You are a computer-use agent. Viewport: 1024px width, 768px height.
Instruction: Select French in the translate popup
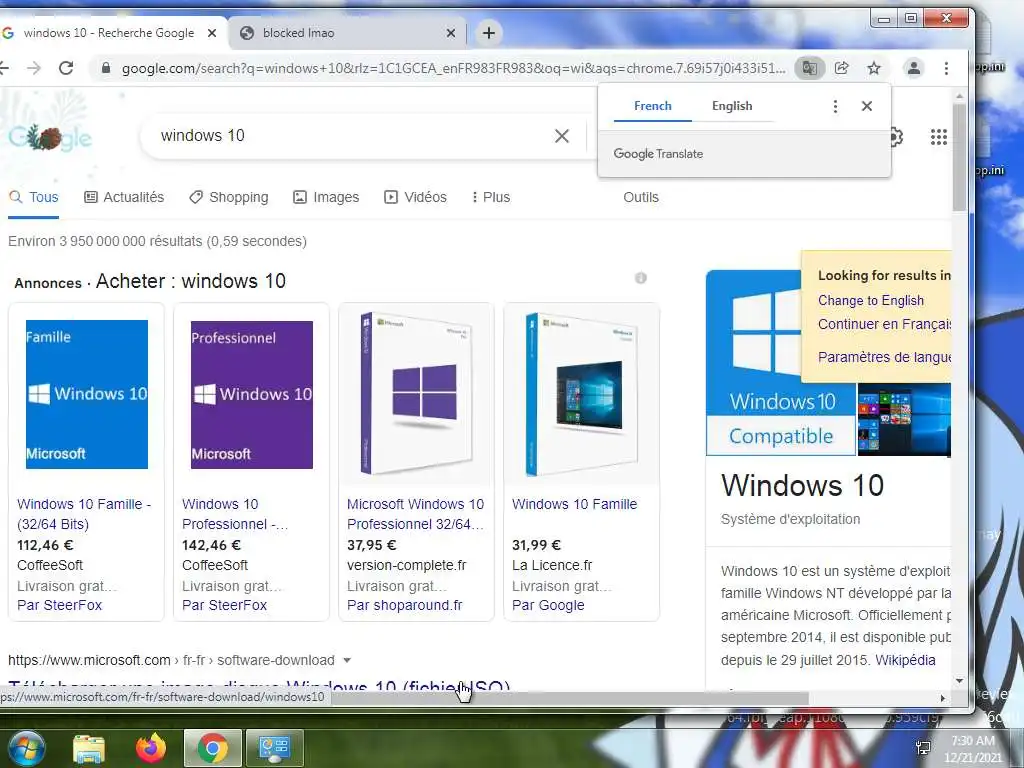(x=652, y=106)
